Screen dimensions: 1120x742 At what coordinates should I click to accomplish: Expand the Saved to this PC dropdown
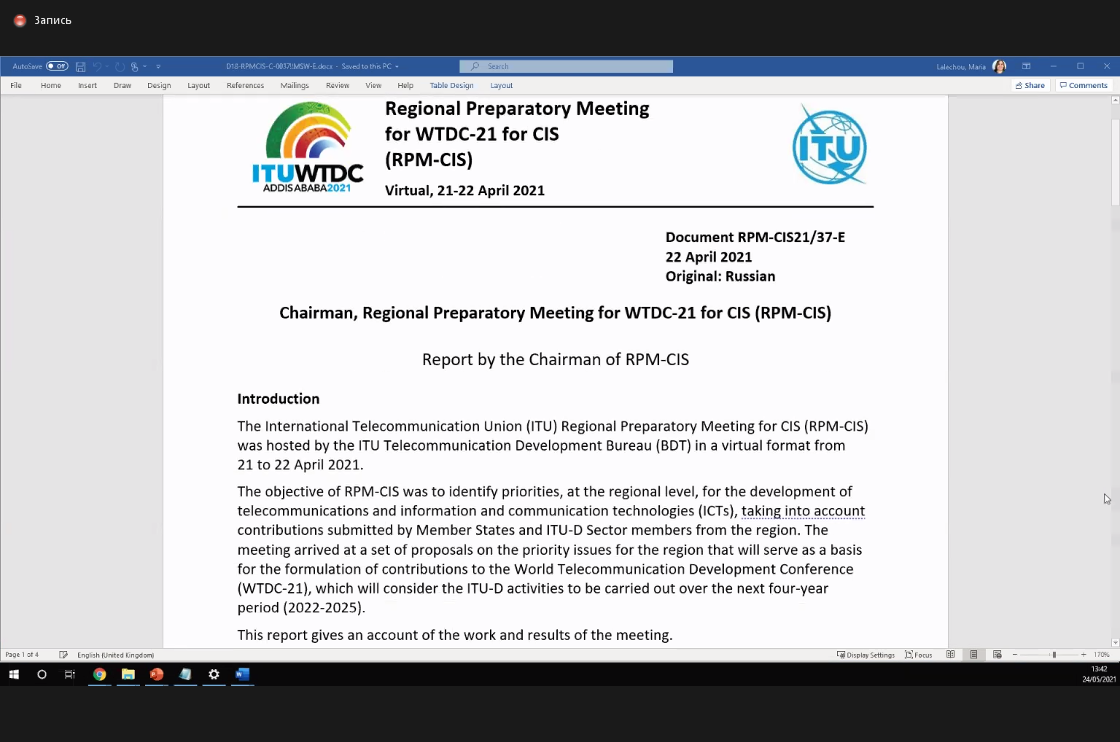[x=397, y=66]
